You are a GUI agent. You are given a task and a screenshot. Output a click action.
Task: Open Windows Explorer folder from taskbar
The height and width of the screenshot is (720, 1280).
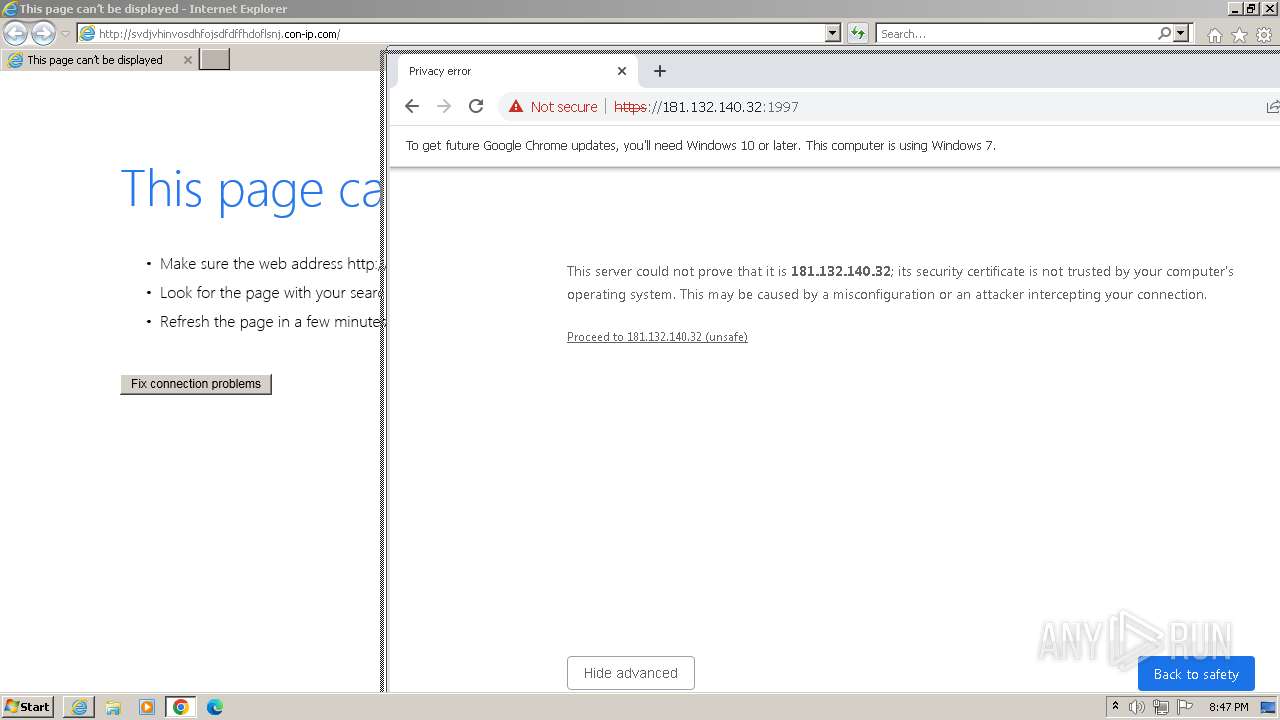[x=113, y=707]
